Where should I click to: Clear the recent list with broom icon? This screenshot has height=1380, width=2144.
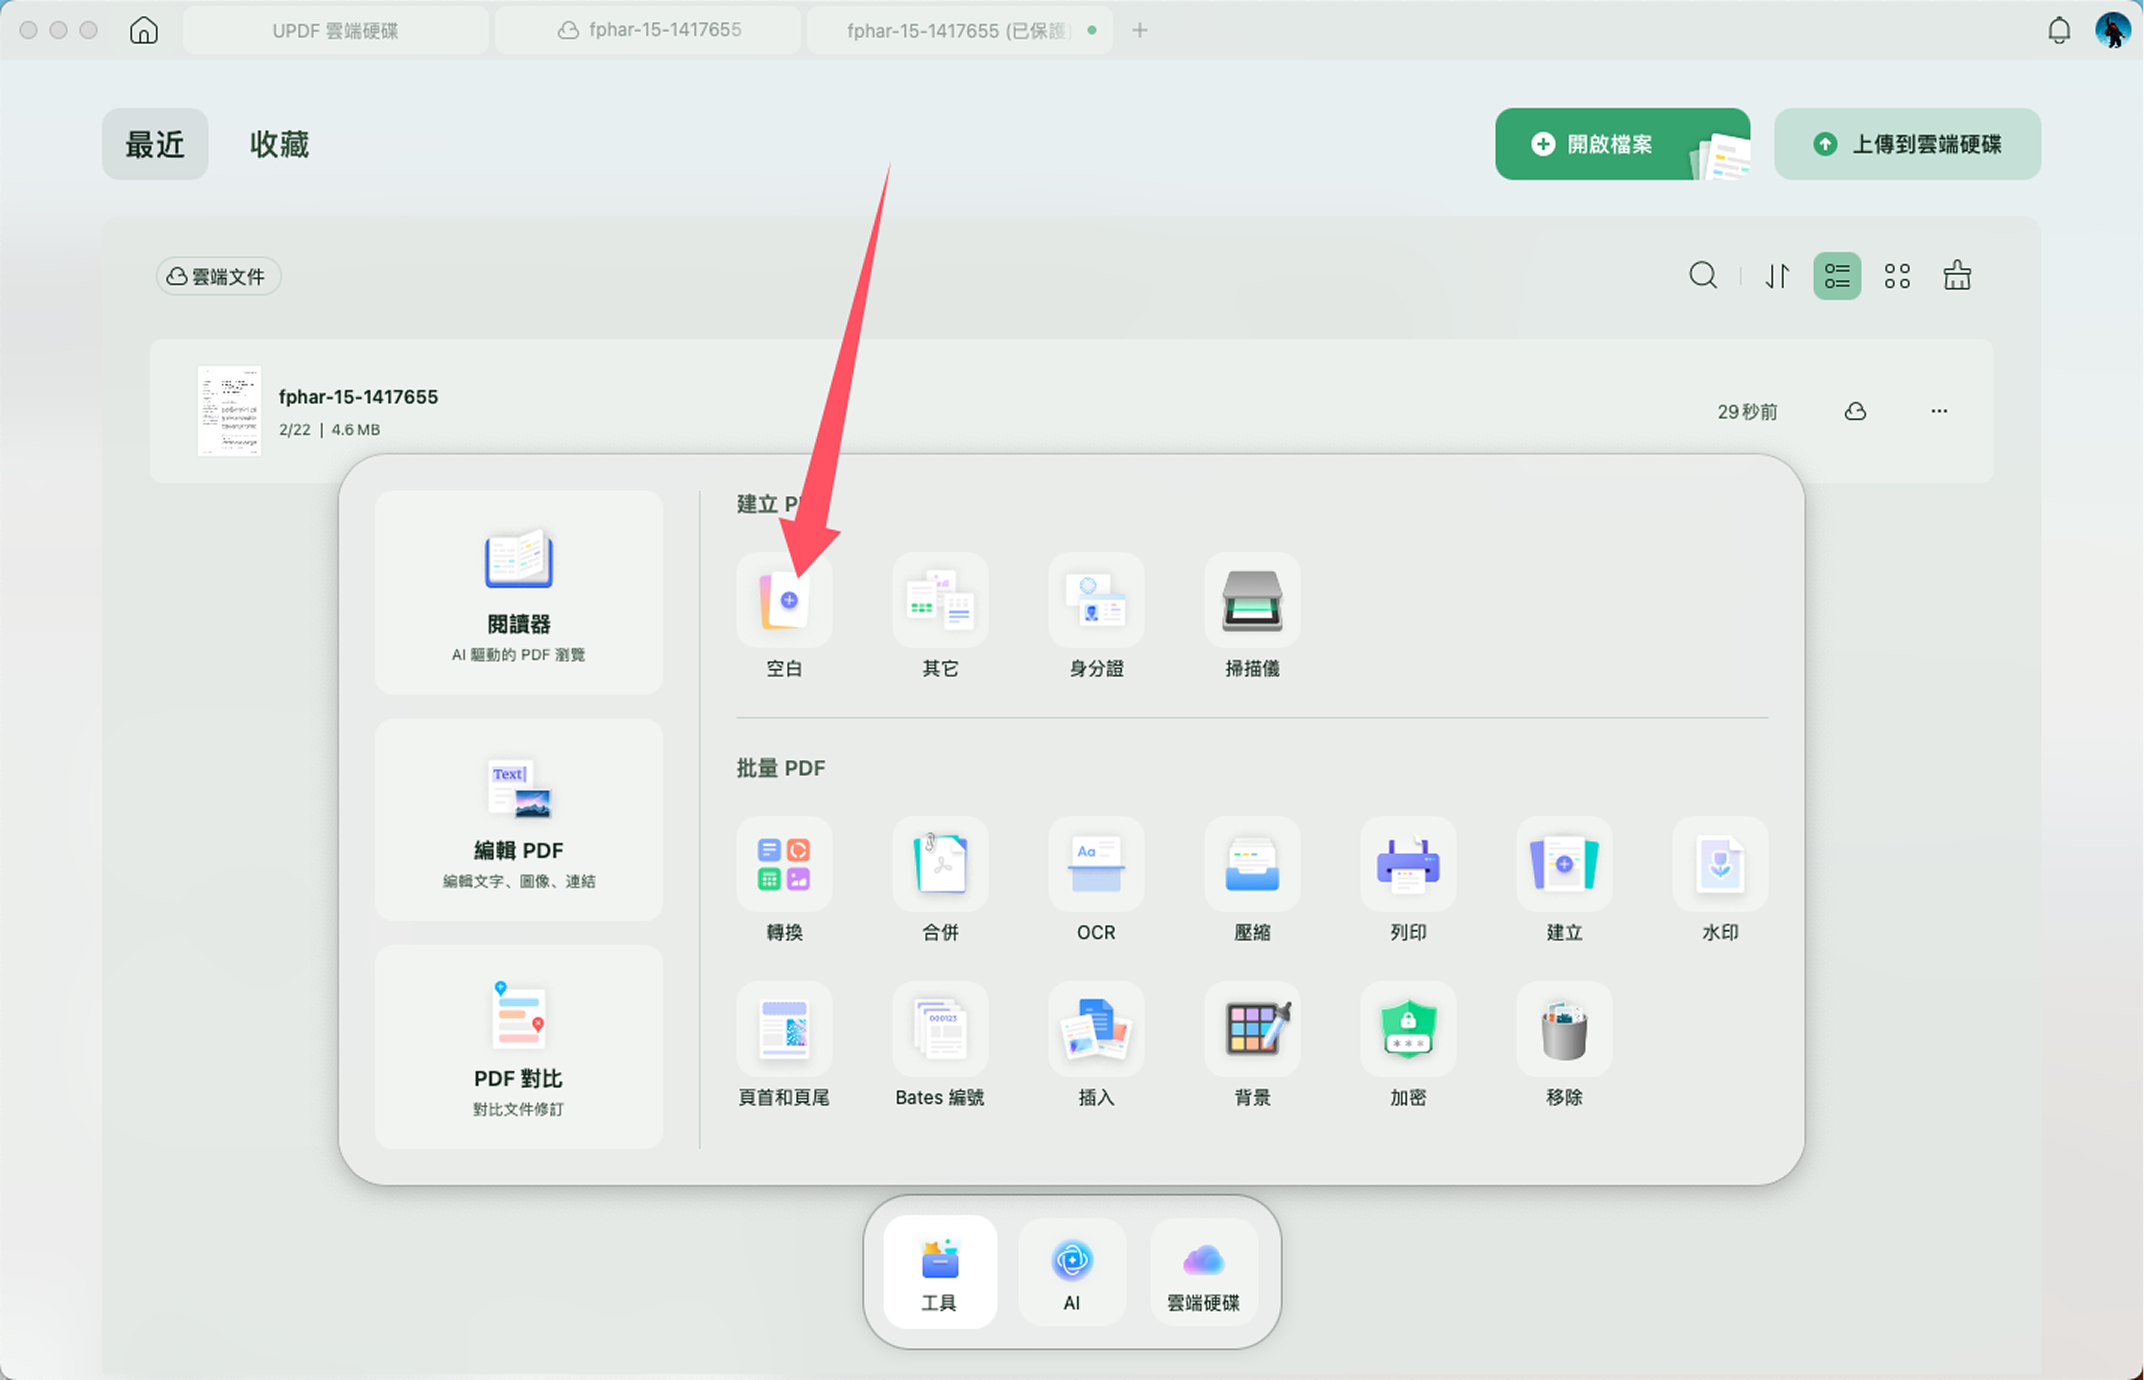1957,275
